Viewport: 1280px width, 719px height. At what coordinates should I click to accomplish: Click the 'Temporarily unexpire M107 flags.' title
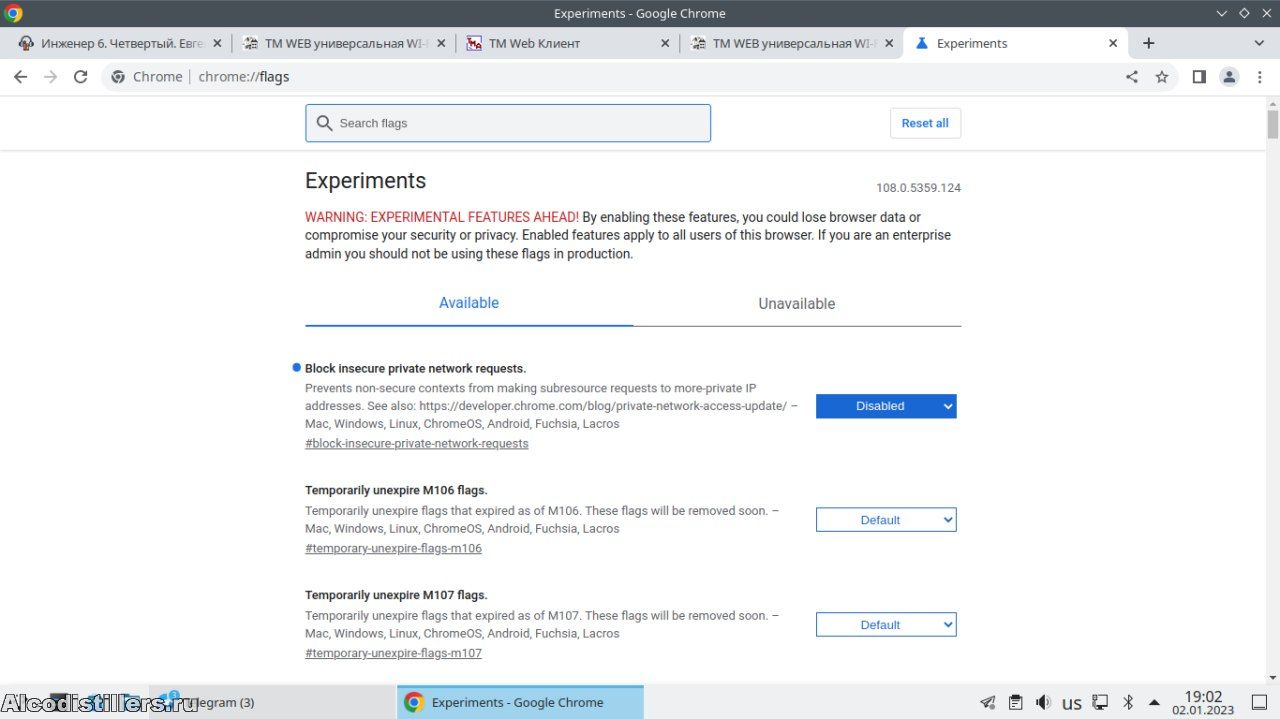(x=396, y=595)
